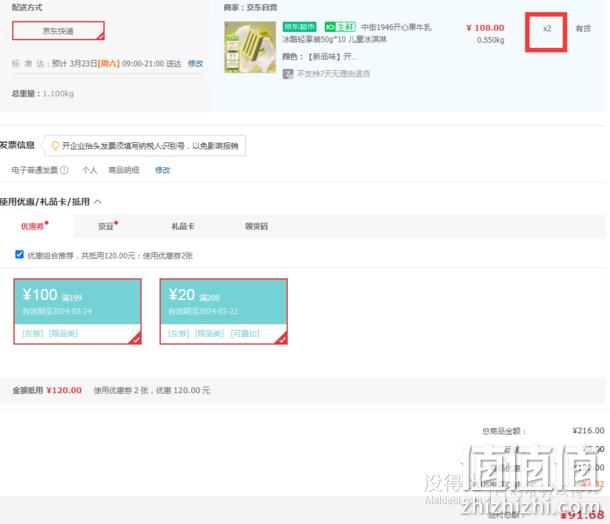Screen dimensions: 610x524
Task: Click the no-7-day-return icon
Action: [288, 74]
